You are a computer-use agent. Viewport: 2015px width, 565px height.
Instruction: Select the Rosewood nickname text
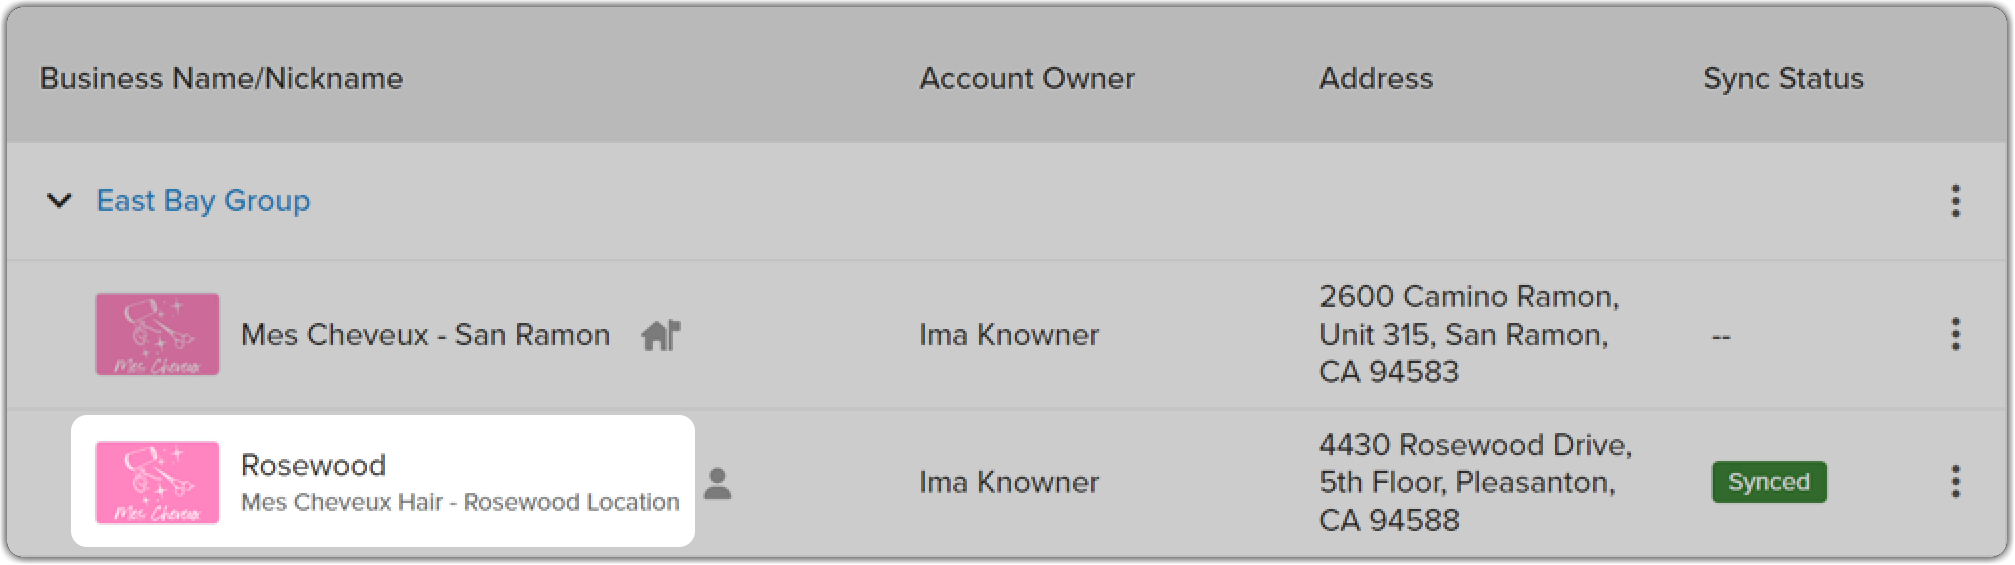point(313,465)
